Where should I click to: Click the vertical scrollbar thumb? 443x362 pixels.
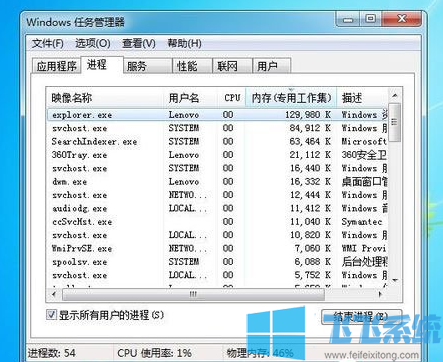395,122
